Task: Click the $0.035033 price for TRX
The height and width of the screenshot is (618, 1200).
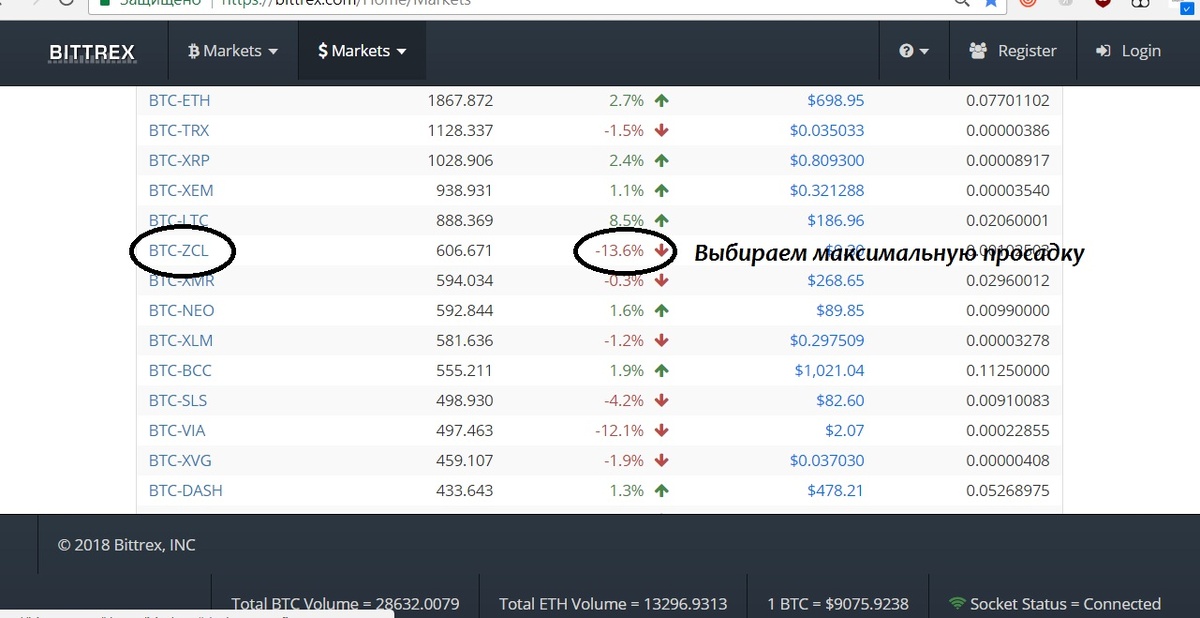Action: (827, 131)
